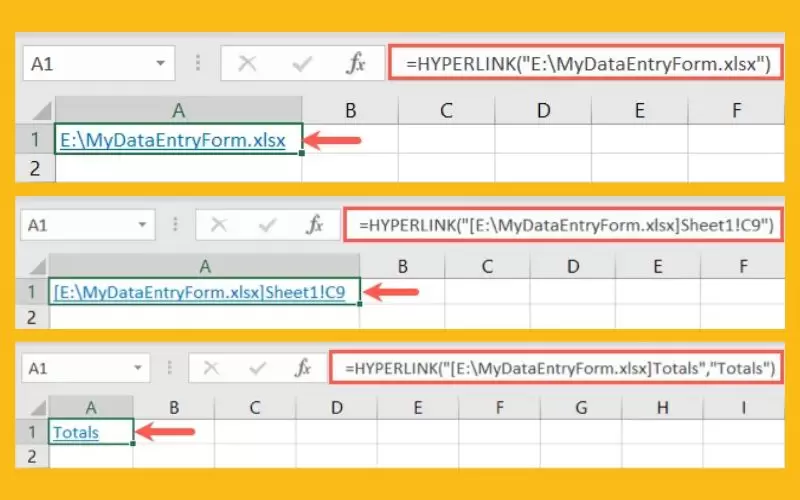
Task: Click the Cancel (X) icon in bottom formula bar
Action: [211, 368]
